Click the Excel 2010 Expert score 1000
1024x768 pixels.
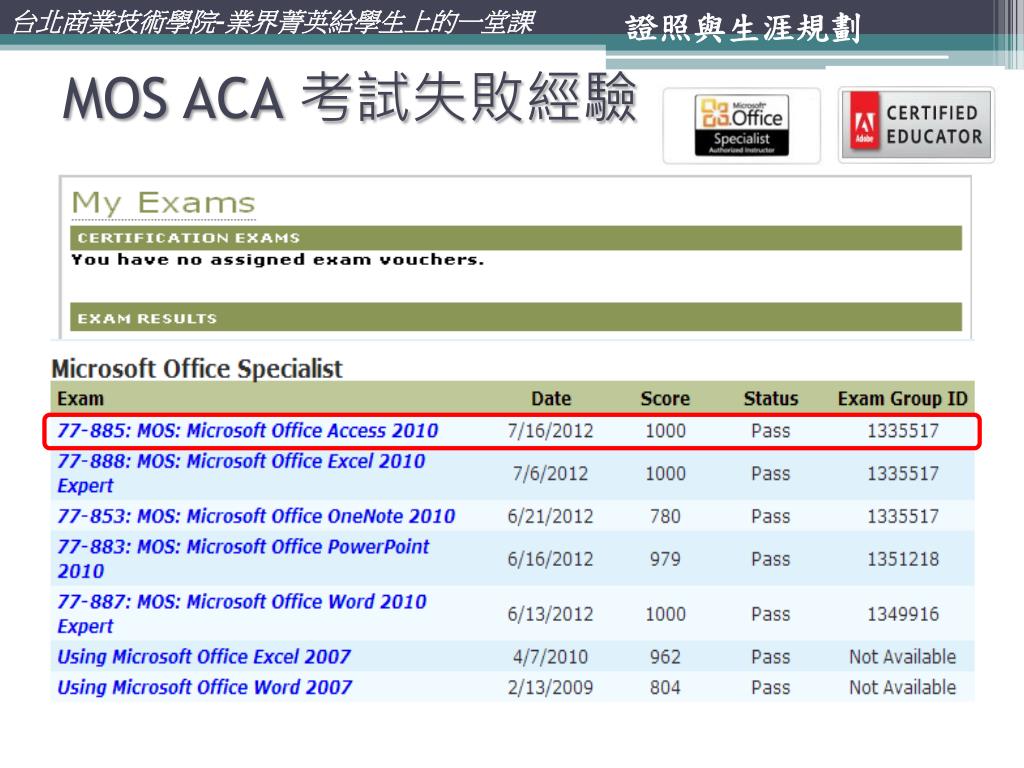pyautogui.click(x=665, y=473)
